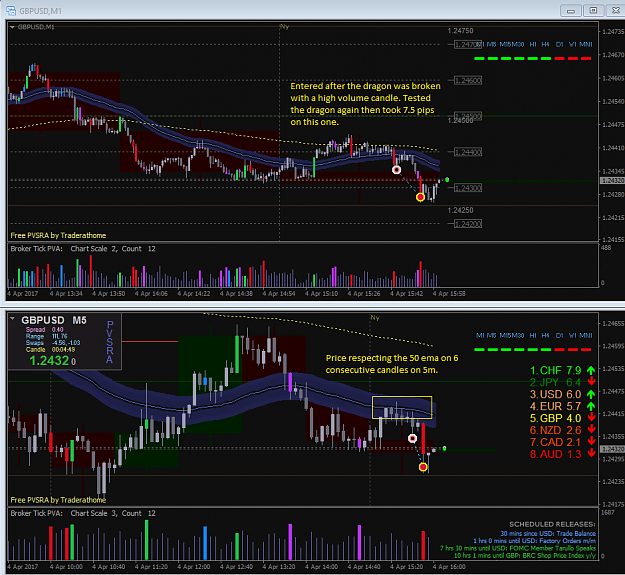Screen dimensions: 625x575
Task: Click the Range value in info panel
Action: (x=58, y=336)
